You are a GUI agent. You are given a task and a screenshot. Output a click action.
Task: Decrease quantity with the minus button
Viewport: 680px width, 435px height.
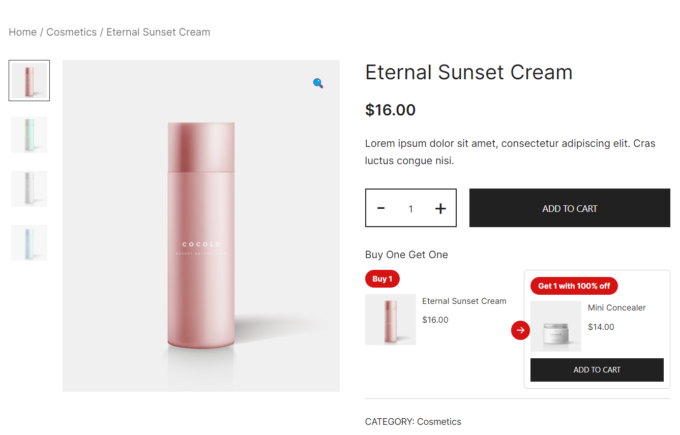381,208
